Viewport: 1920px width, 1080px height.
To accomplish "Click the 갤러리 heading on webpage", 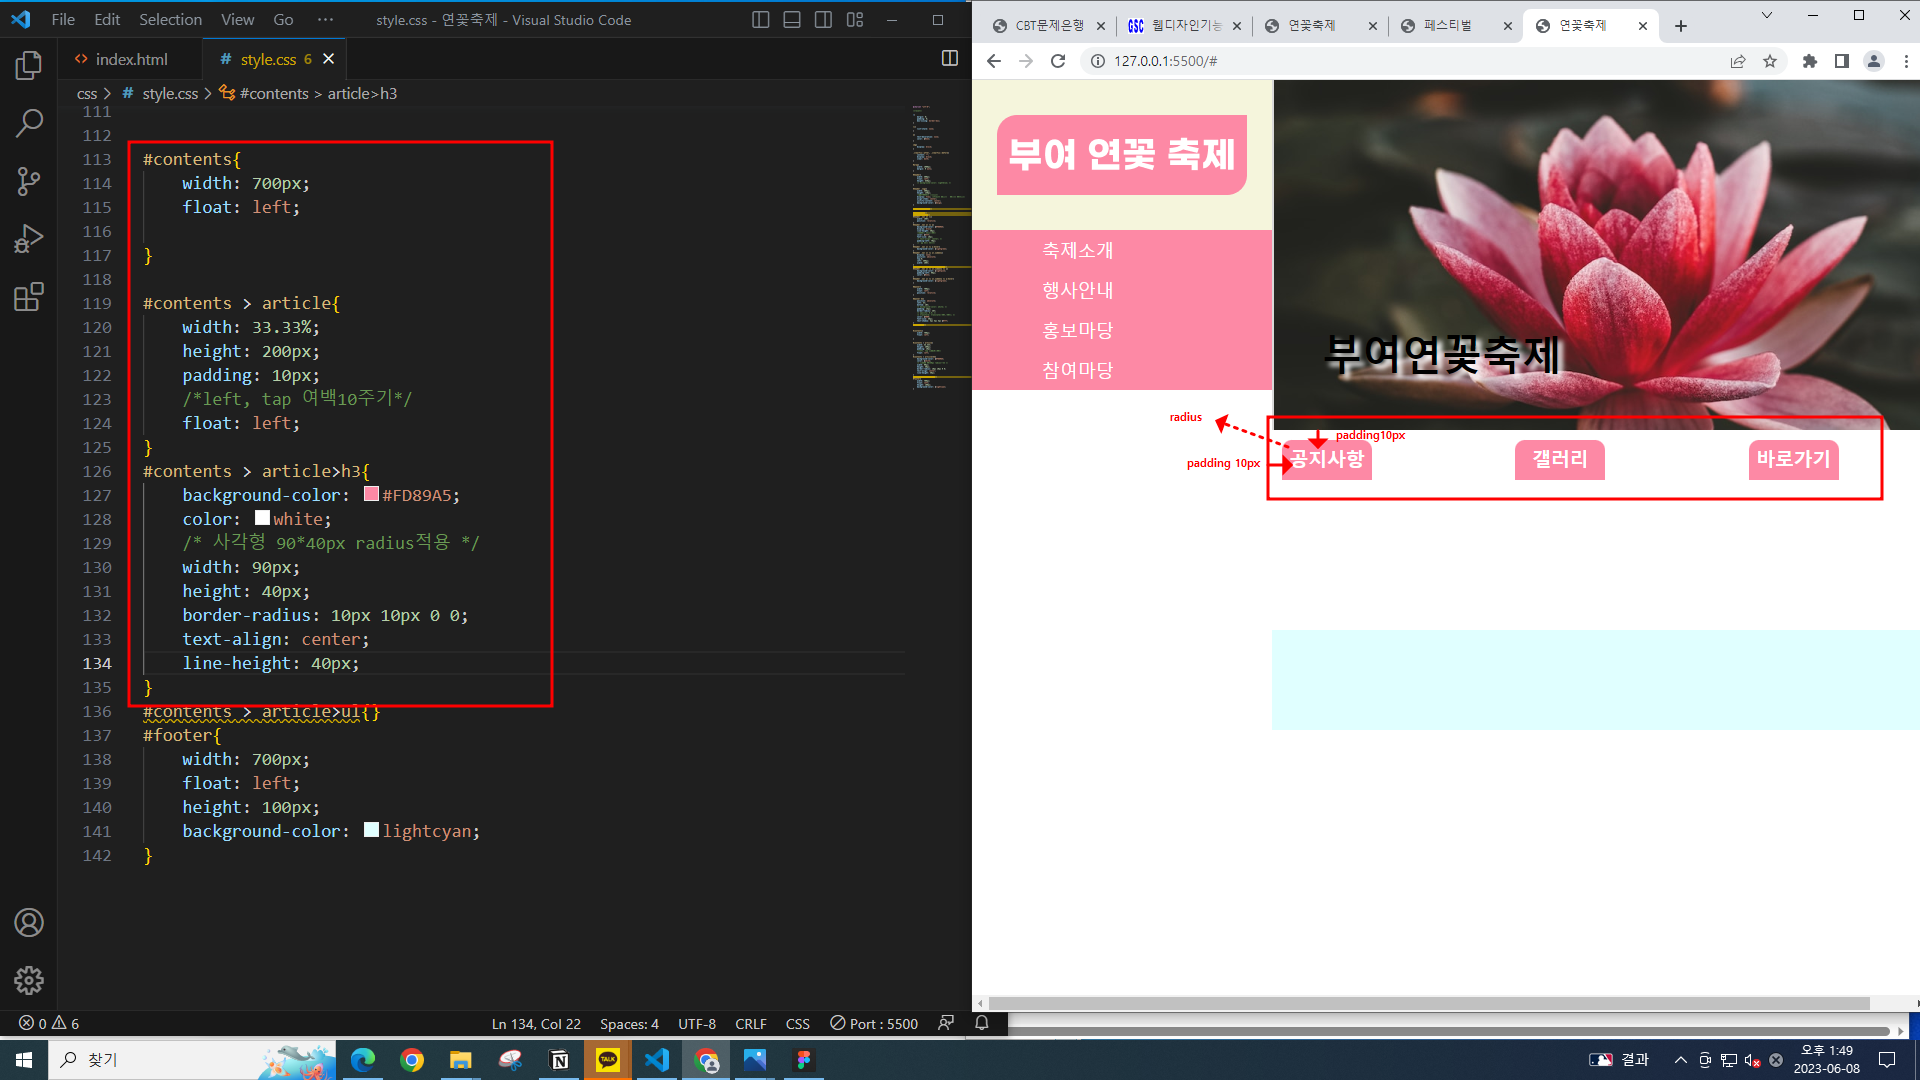I will [1559, 459].
